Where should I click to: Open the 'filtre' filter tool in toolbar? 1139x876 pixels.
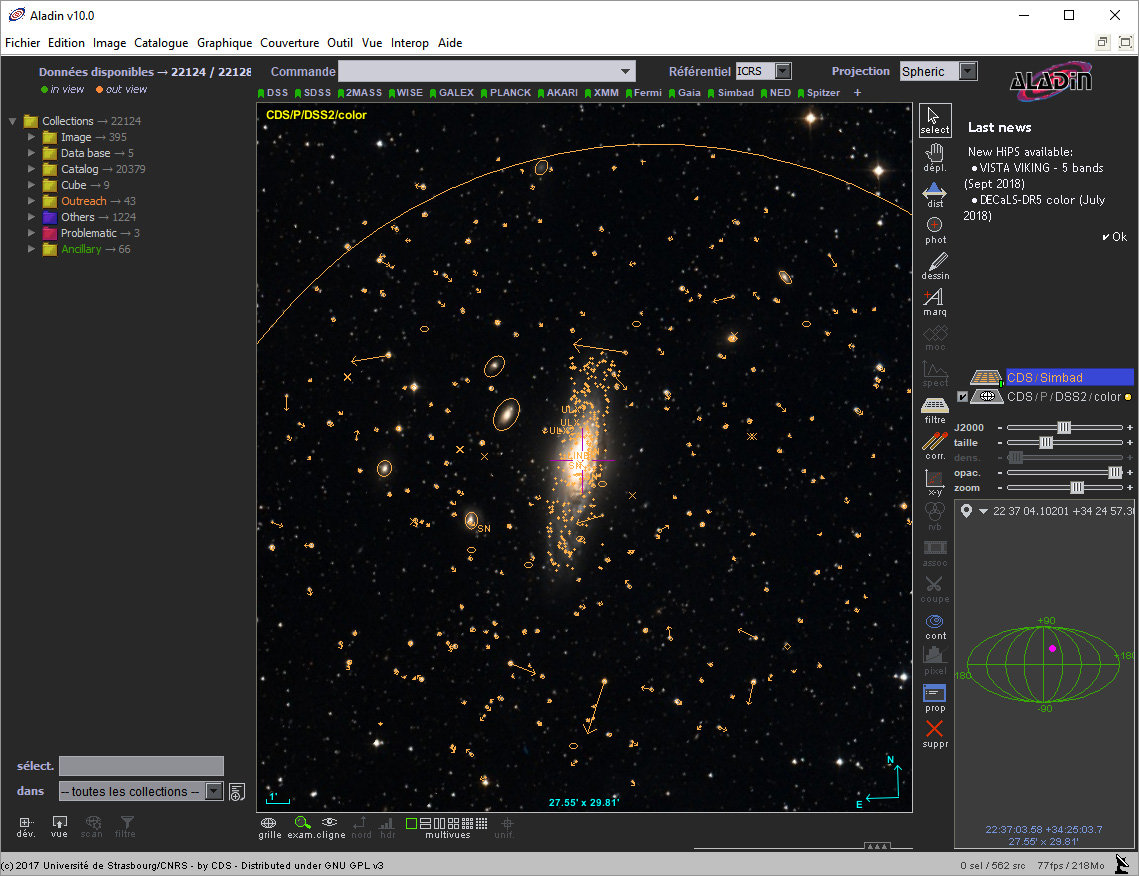point(934,409)
